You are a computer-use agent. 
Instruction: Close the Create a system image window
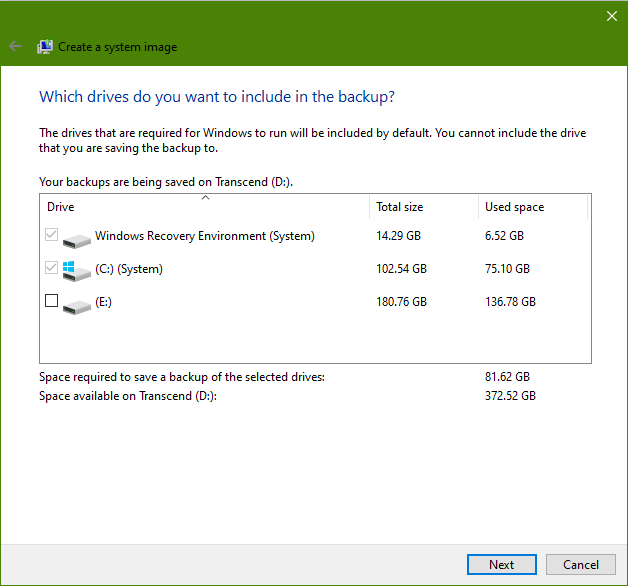tap(612, 16)
